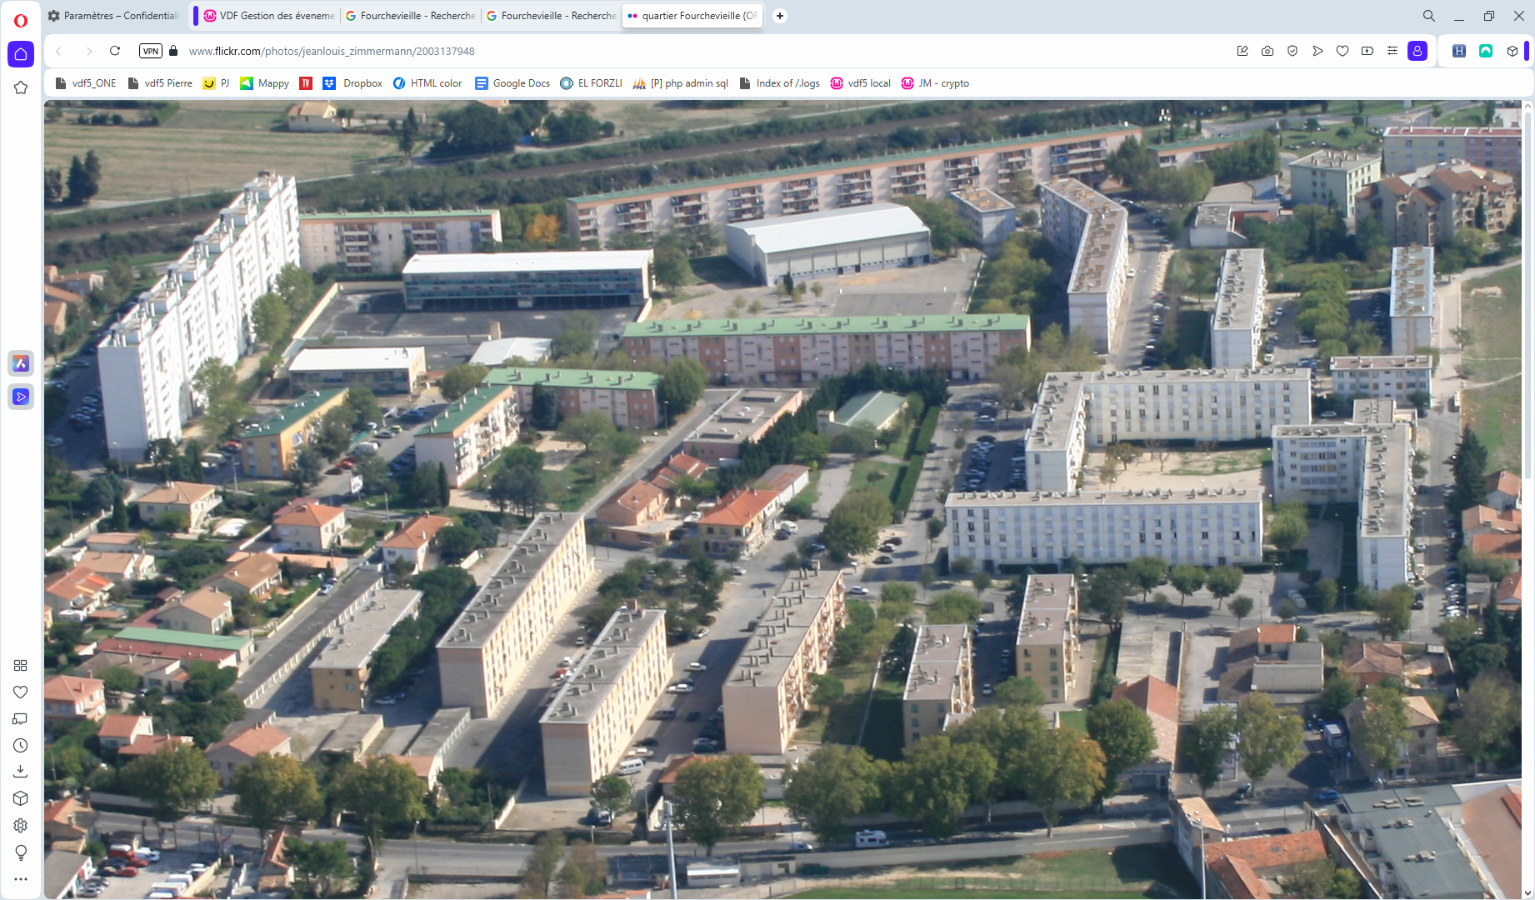Toggle the VPN badge in address bar
This screenshot has height=900, width=1535.
pyautogui.click(x=150, y=51)
